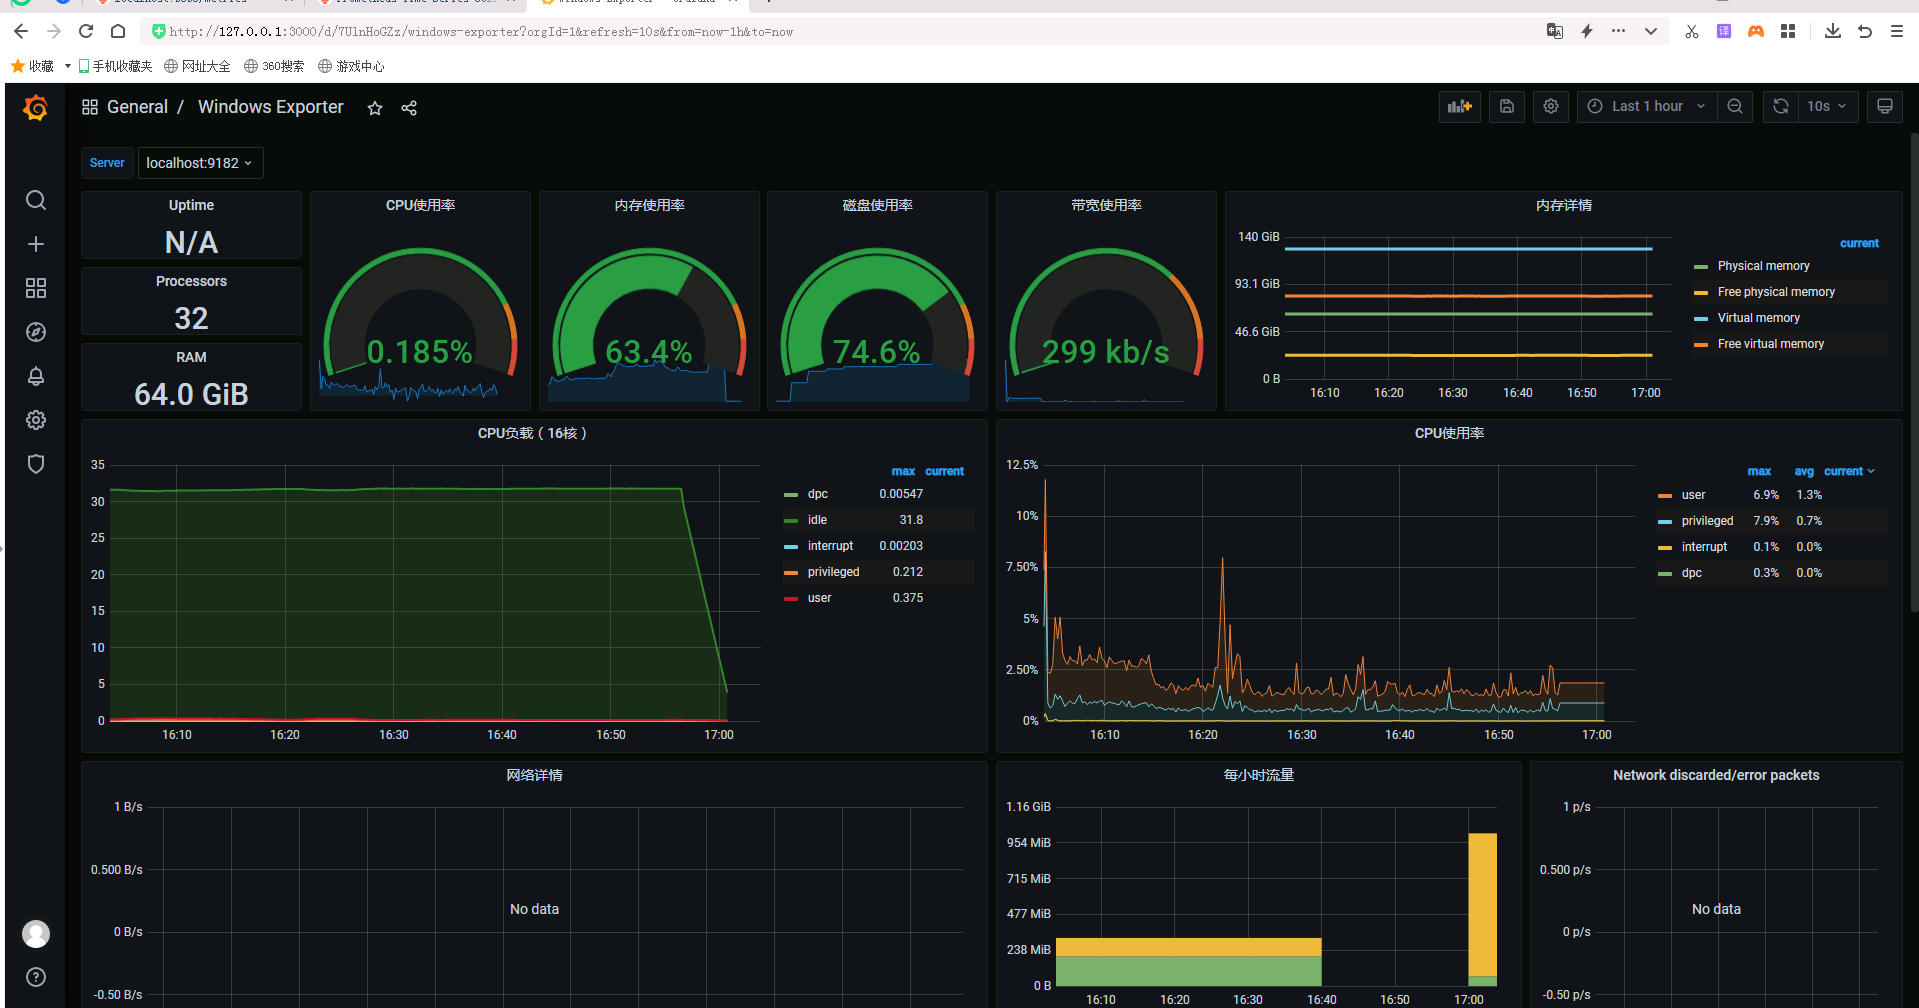Enable TV cycle view mode icon
The height and width of the screenshot is (1008, 1919).
(x=1884, y=107)
